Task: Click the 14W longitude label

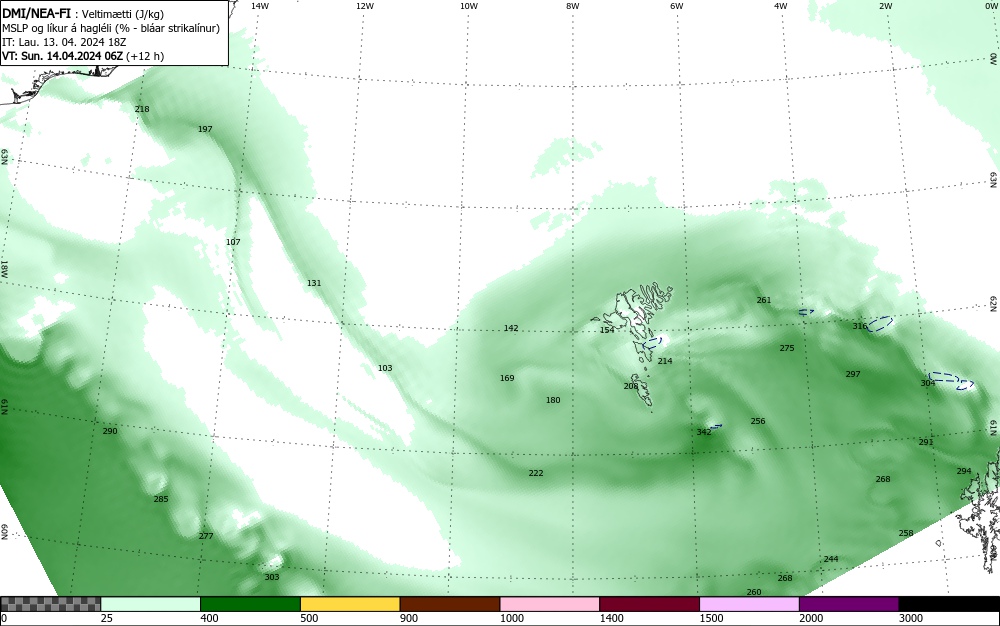Action: pyautogui.click(x=260, y=6)
